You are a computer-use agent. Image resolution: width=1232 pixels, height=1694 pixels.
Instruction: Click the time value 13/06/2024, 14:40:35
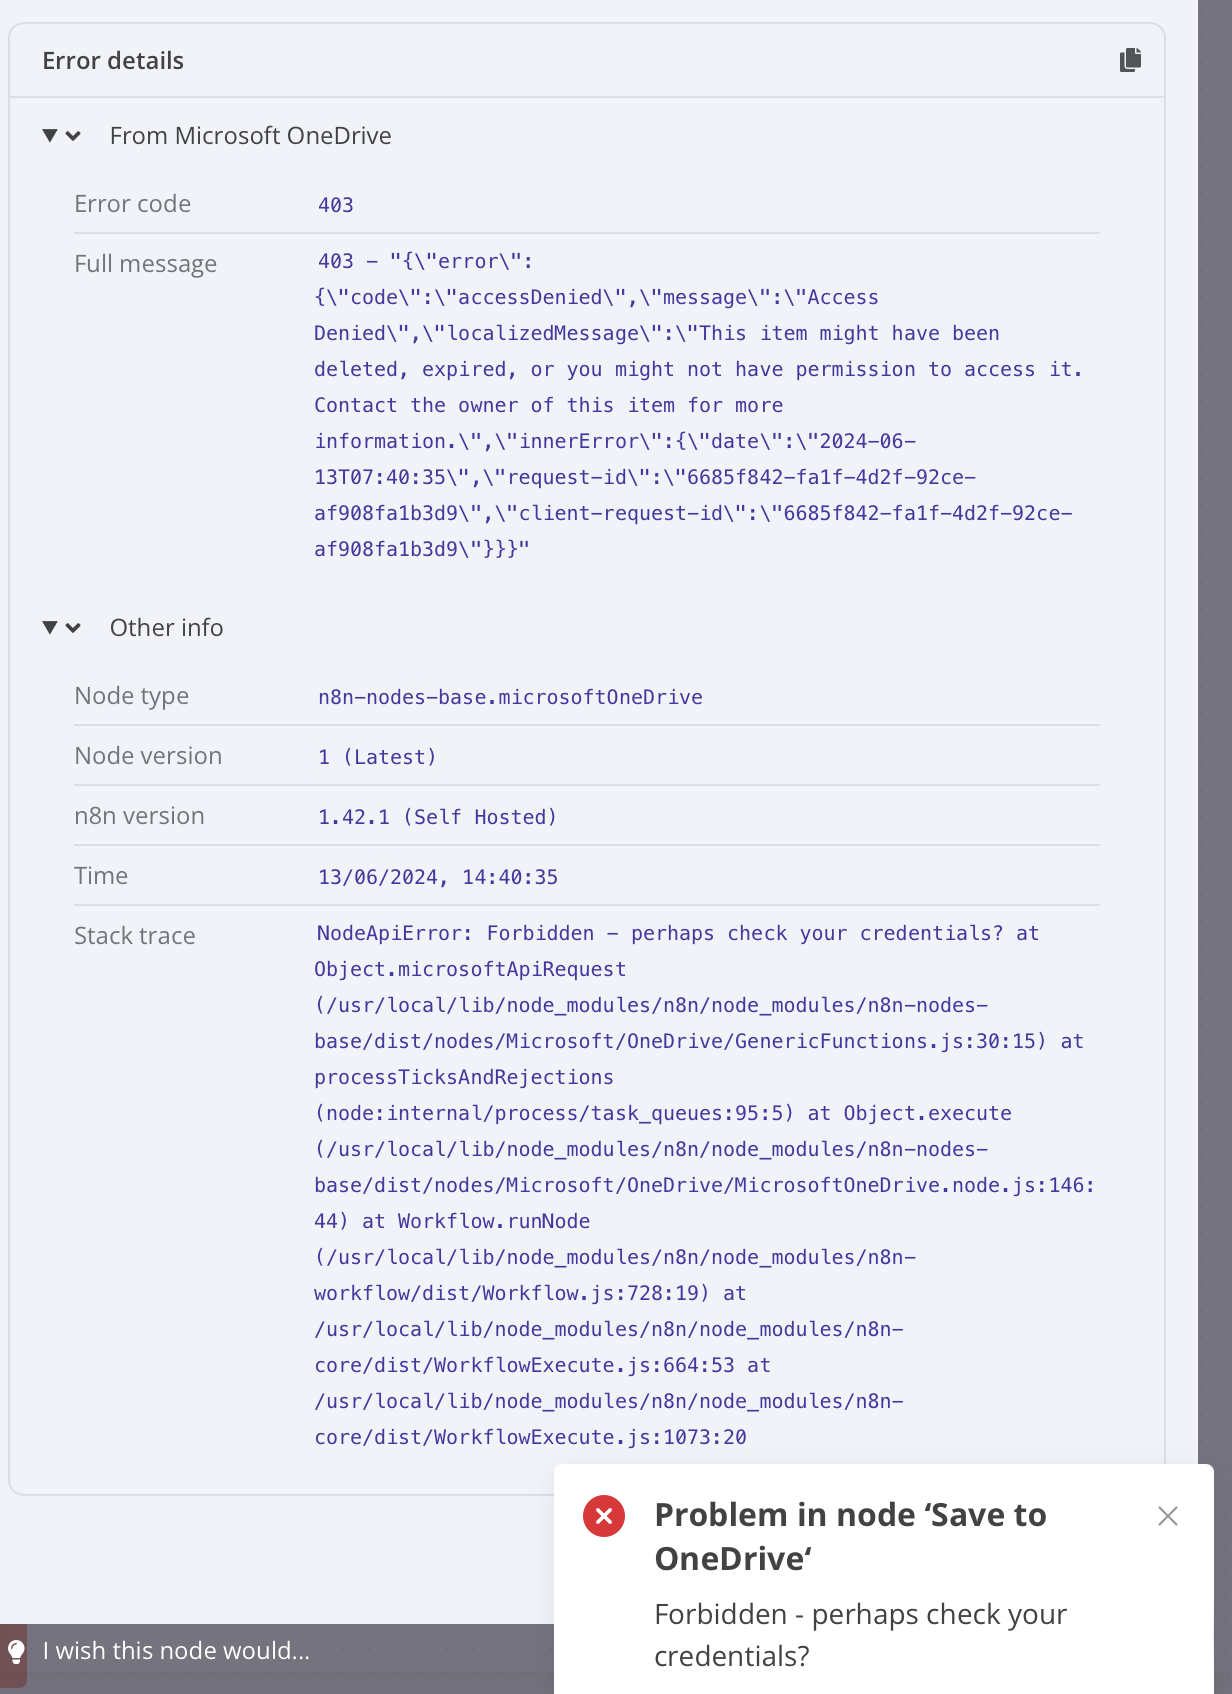coord(438,877)
